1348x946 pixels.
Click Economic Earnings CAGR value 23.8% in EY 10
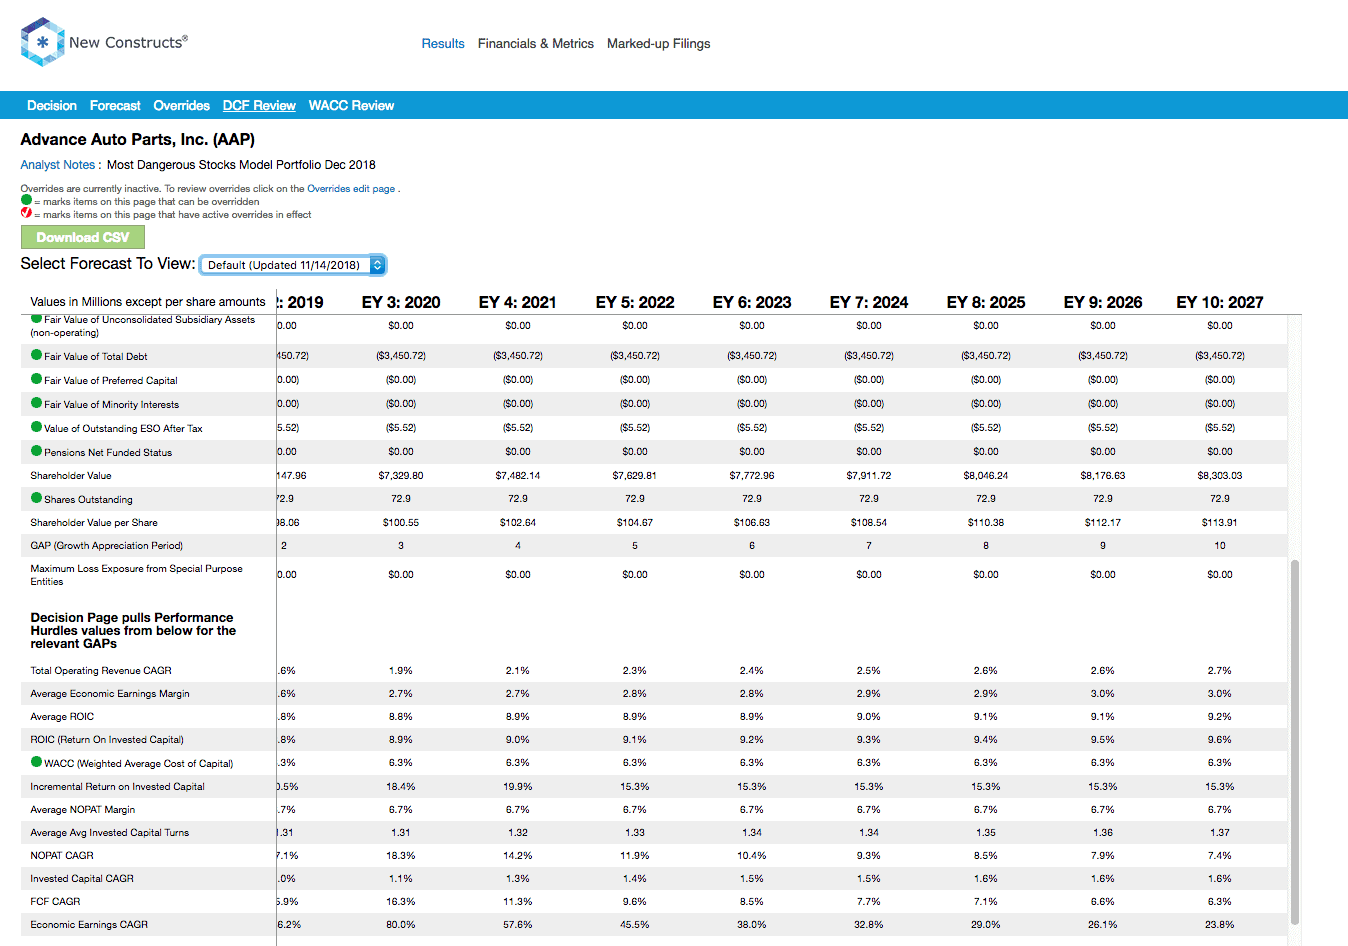coord(1220,924)
